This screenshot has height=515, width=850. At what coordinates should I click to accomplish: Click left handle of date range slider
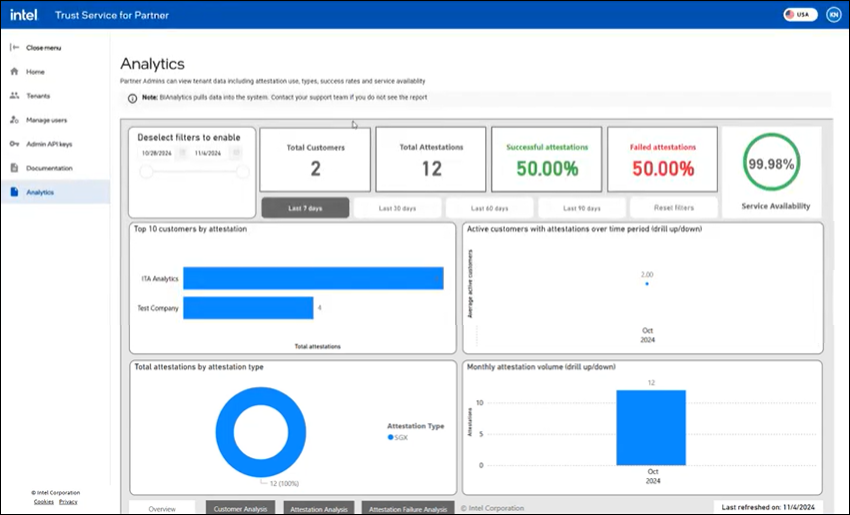(146, 172)
